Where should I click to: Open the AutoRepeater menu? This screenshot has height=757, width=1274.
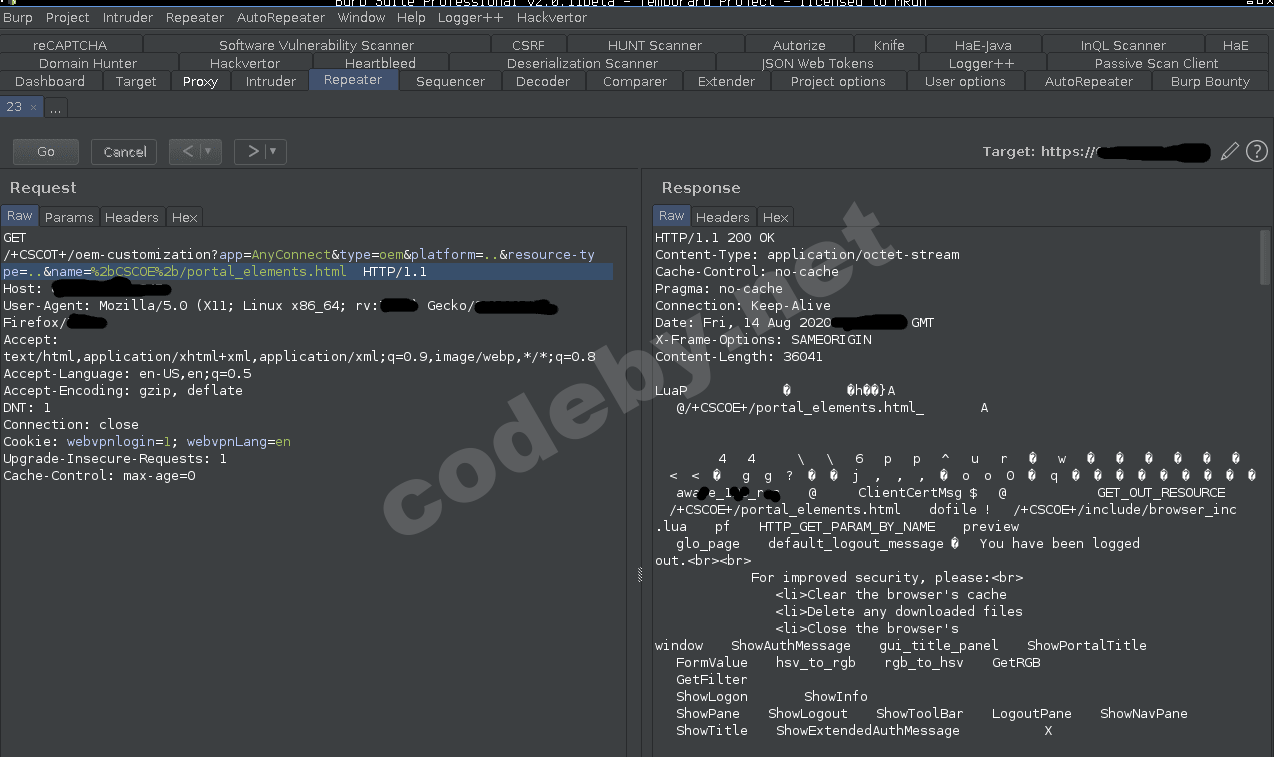pyautogui.click(x=281, y=17)
